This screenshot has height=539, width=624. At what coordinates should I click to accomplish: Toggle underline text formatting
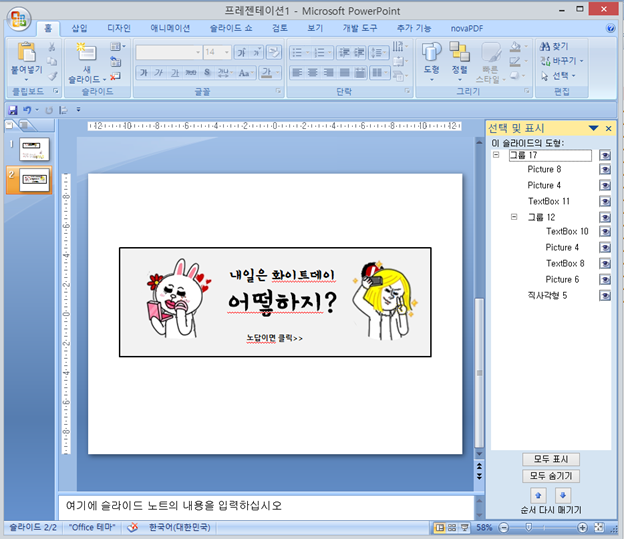tap(175, 72)
